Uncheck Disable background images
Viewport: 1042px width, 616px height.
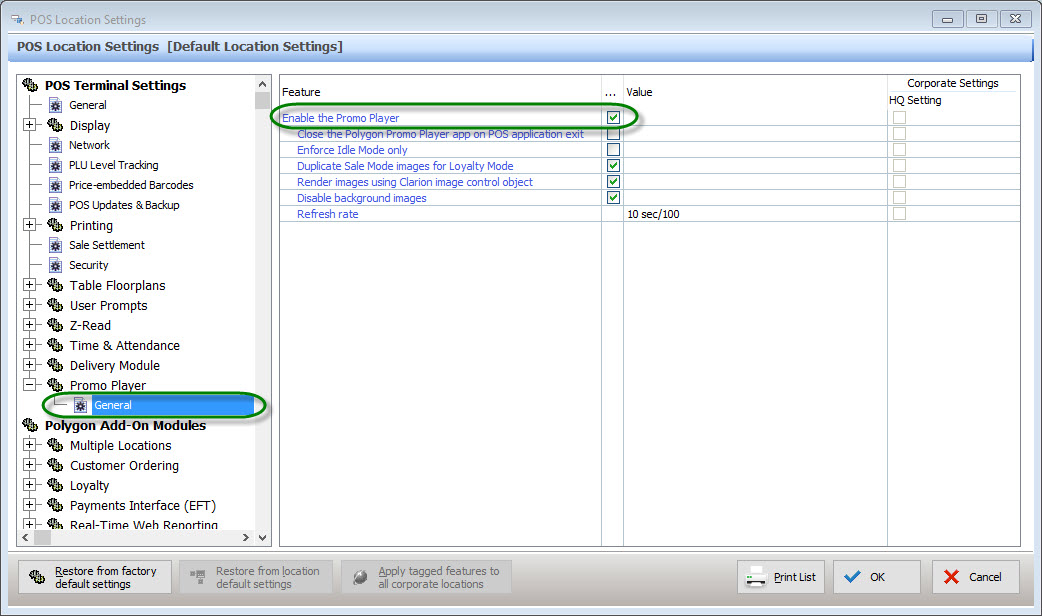613,197
